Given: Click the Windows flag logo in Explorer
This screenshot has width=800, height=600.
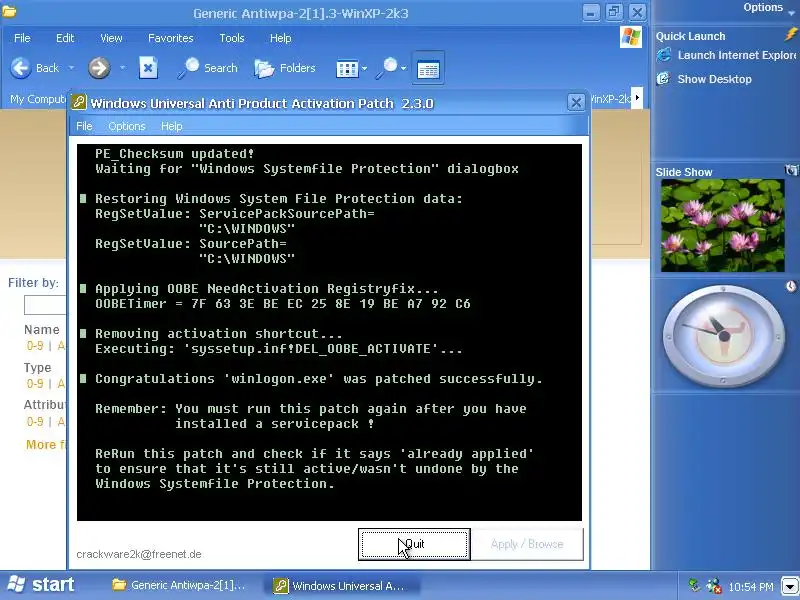Looking at the screenshot, I should pyautogui.click(x=631, y=37).
